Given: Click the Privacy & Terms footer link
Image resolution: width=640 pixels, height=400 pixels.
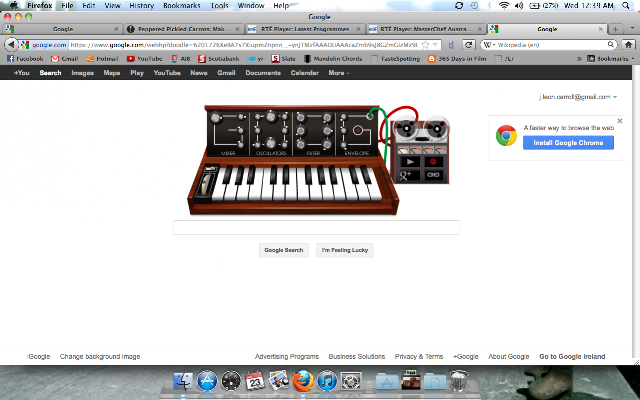Looking at the screenshot, I should (x=419, y=357).
